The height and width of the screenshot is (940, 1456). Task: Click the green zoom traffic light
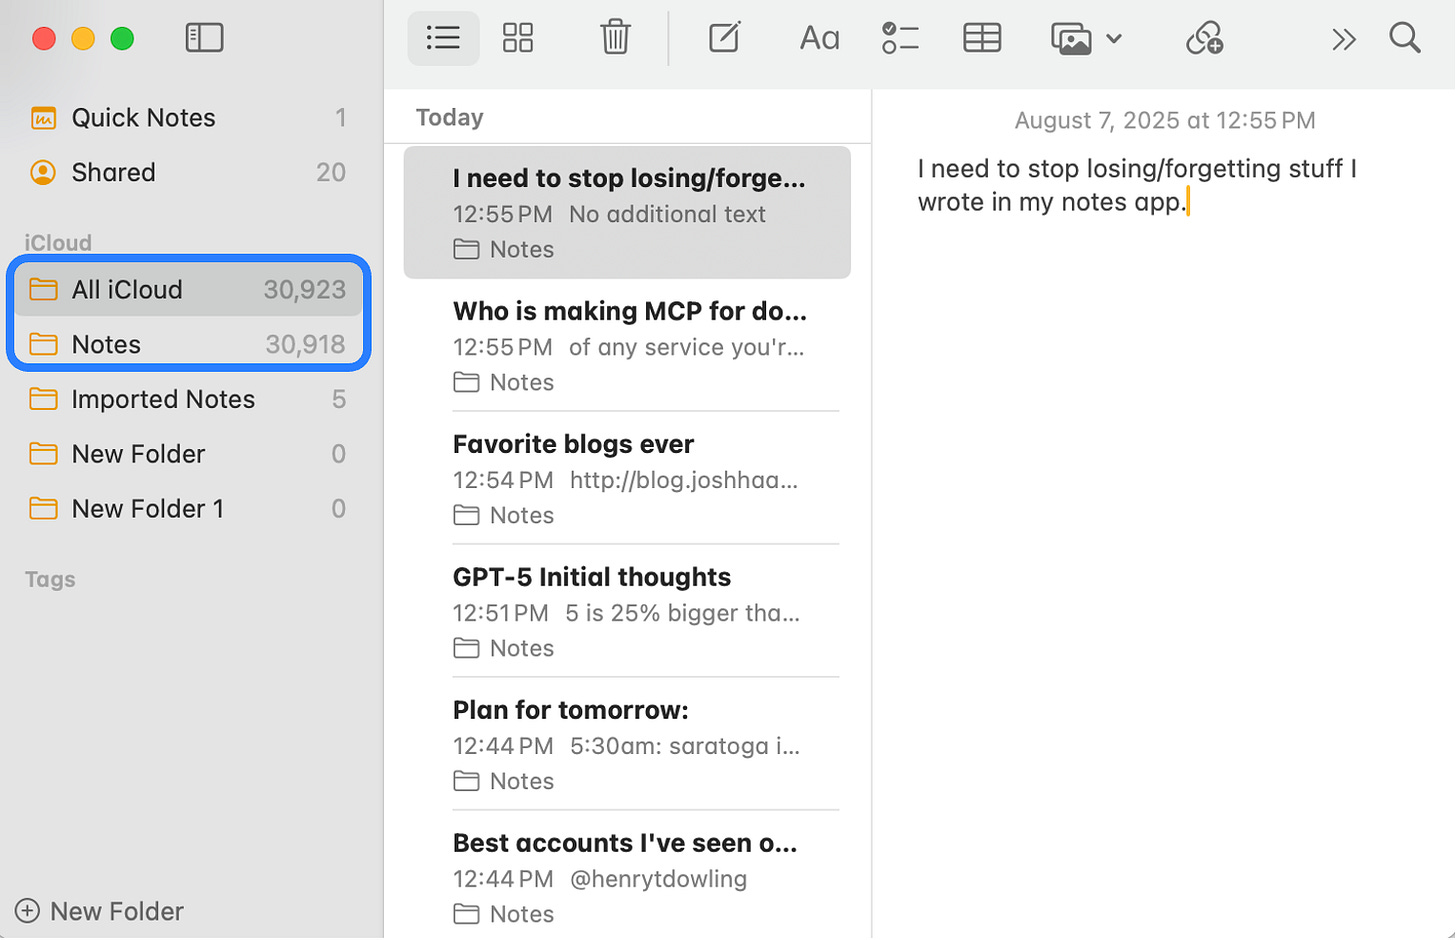[x=122, y=37]
